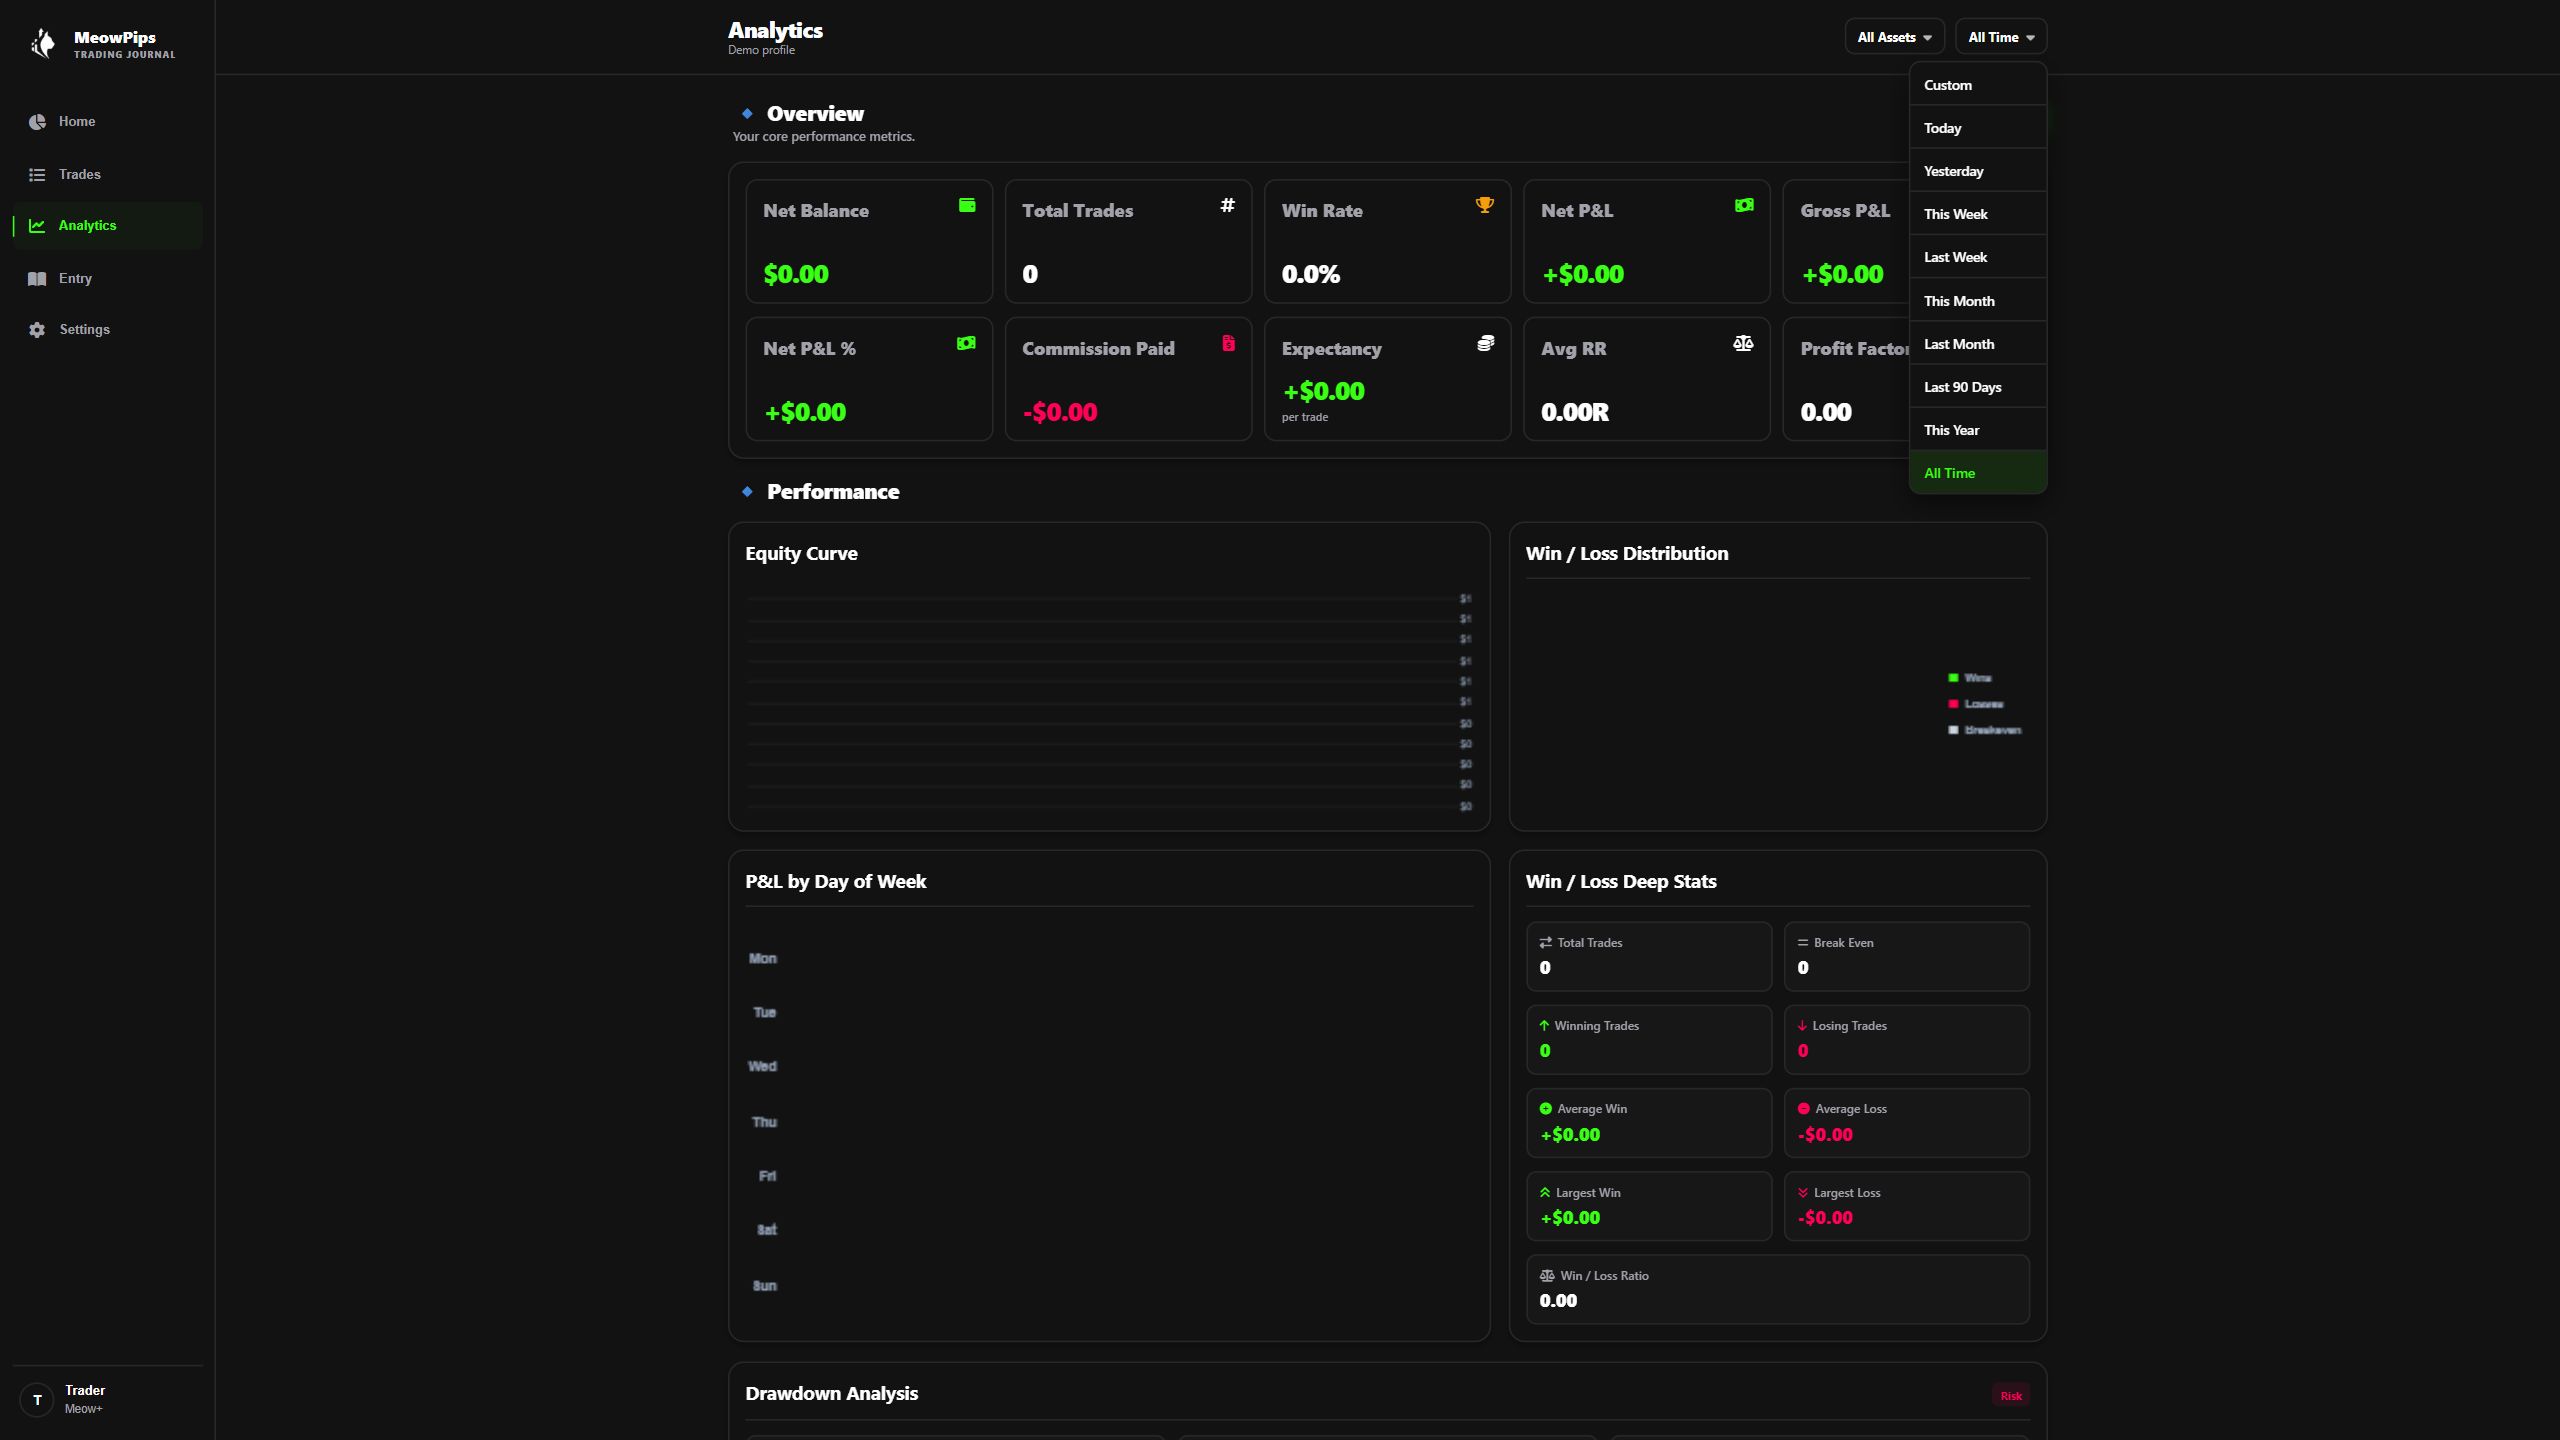
Task: Click the money icon on Net P&L % card
Action: click(x=966, y=343)
